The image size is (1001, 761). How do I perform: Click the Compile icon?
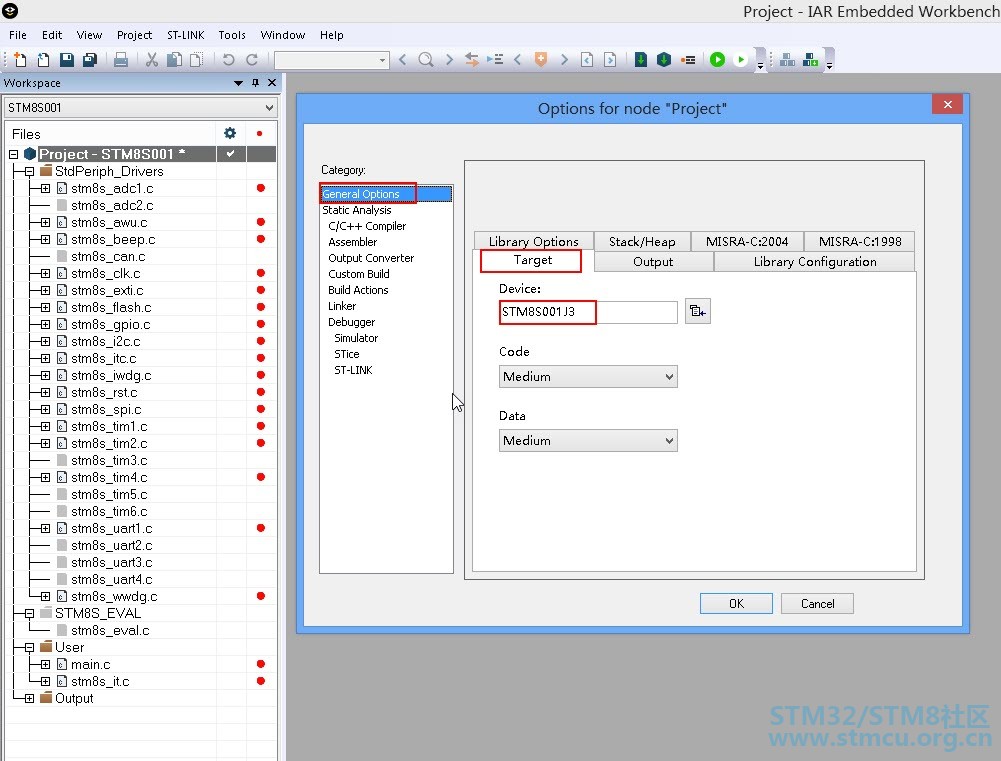641,60
